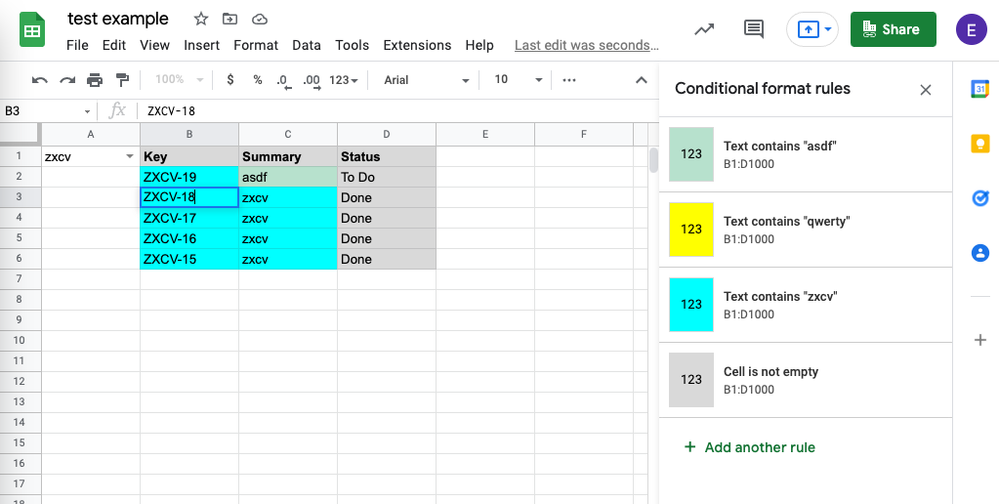Star the test example document

click(201, 19)
